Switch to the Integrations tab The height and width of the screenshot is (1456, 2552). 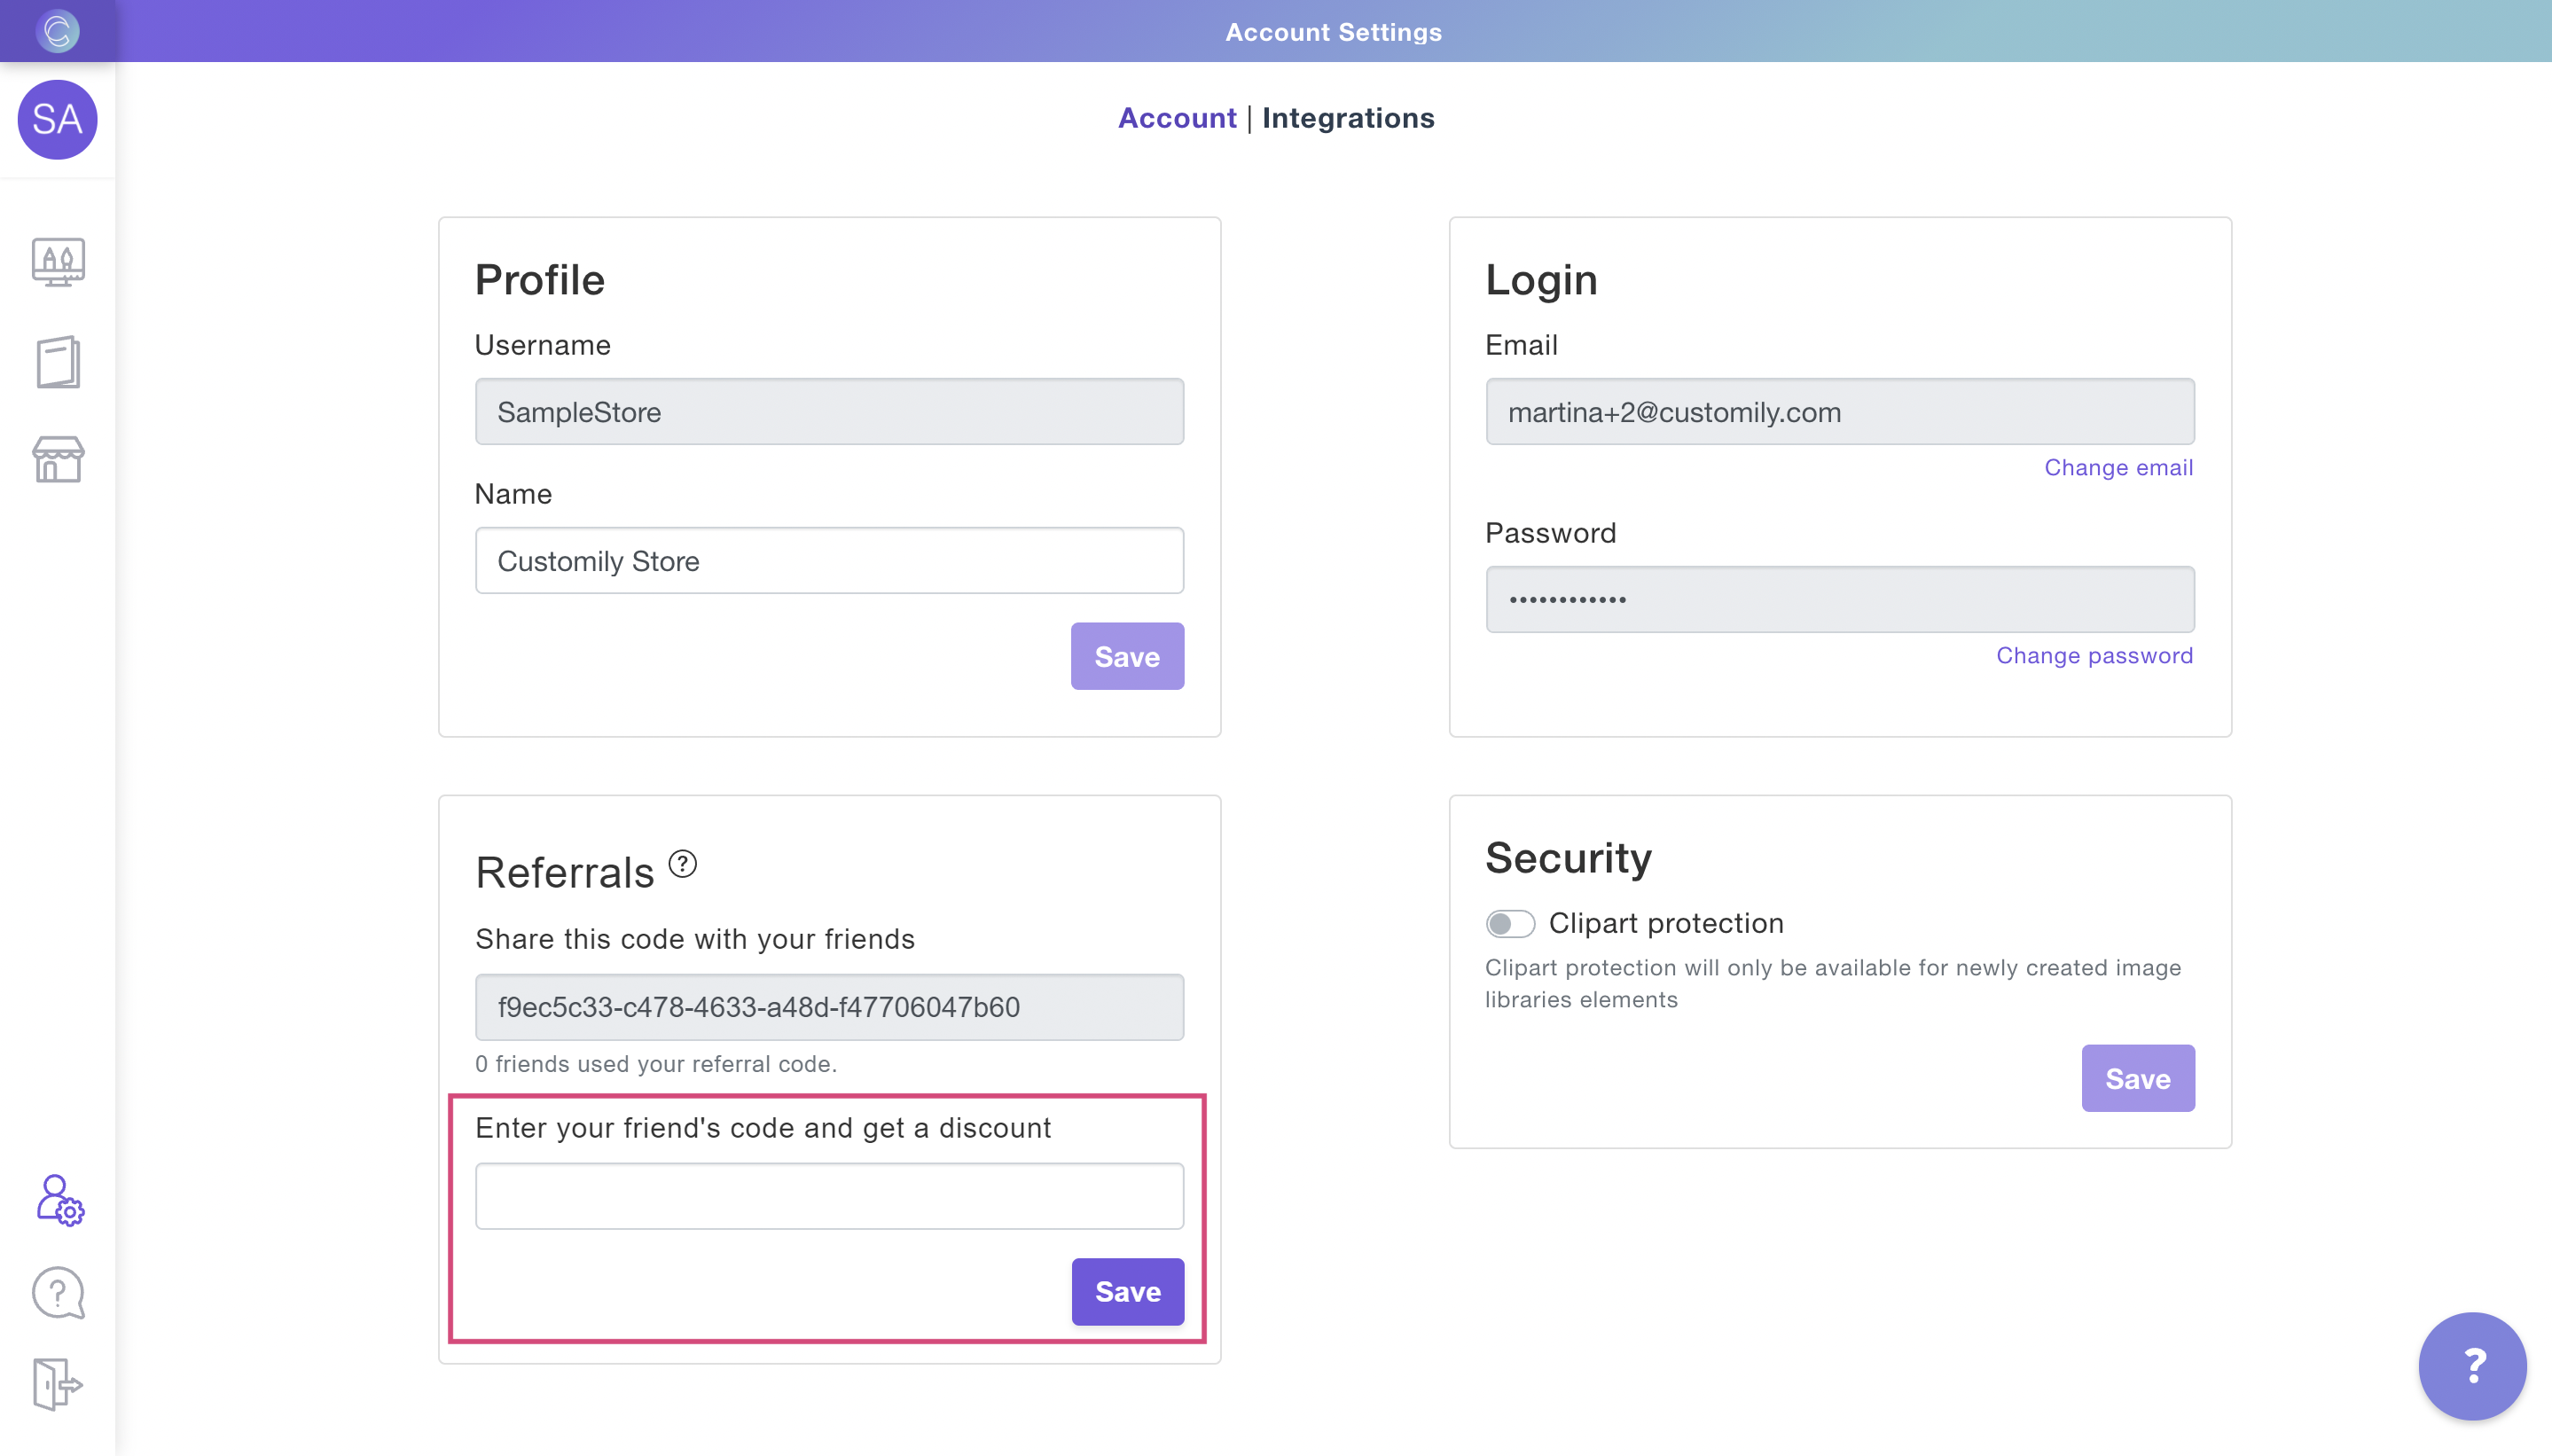tap(1347, 118)
